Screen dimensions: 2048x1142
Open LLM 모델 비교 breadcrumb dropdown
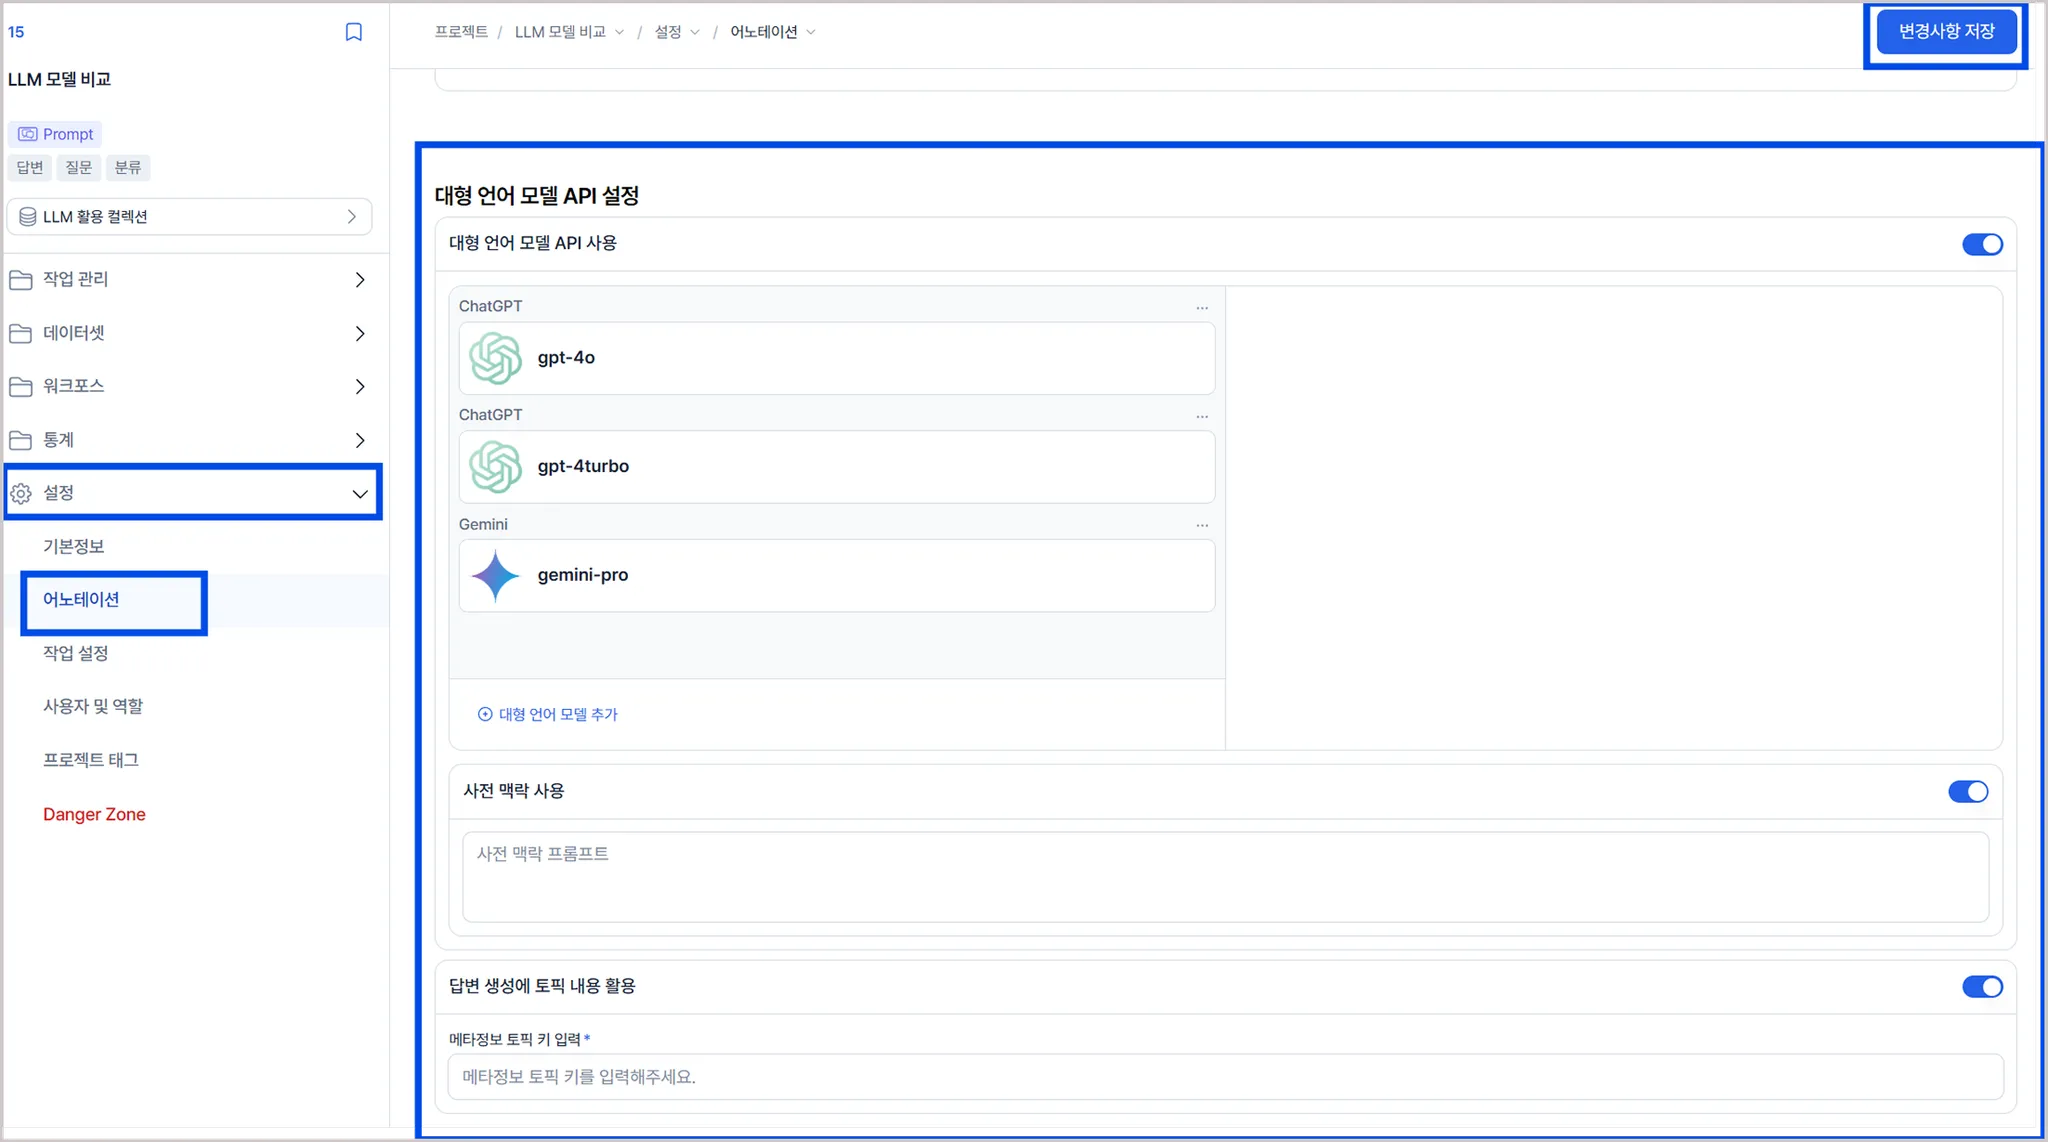(x=620, y=32)
